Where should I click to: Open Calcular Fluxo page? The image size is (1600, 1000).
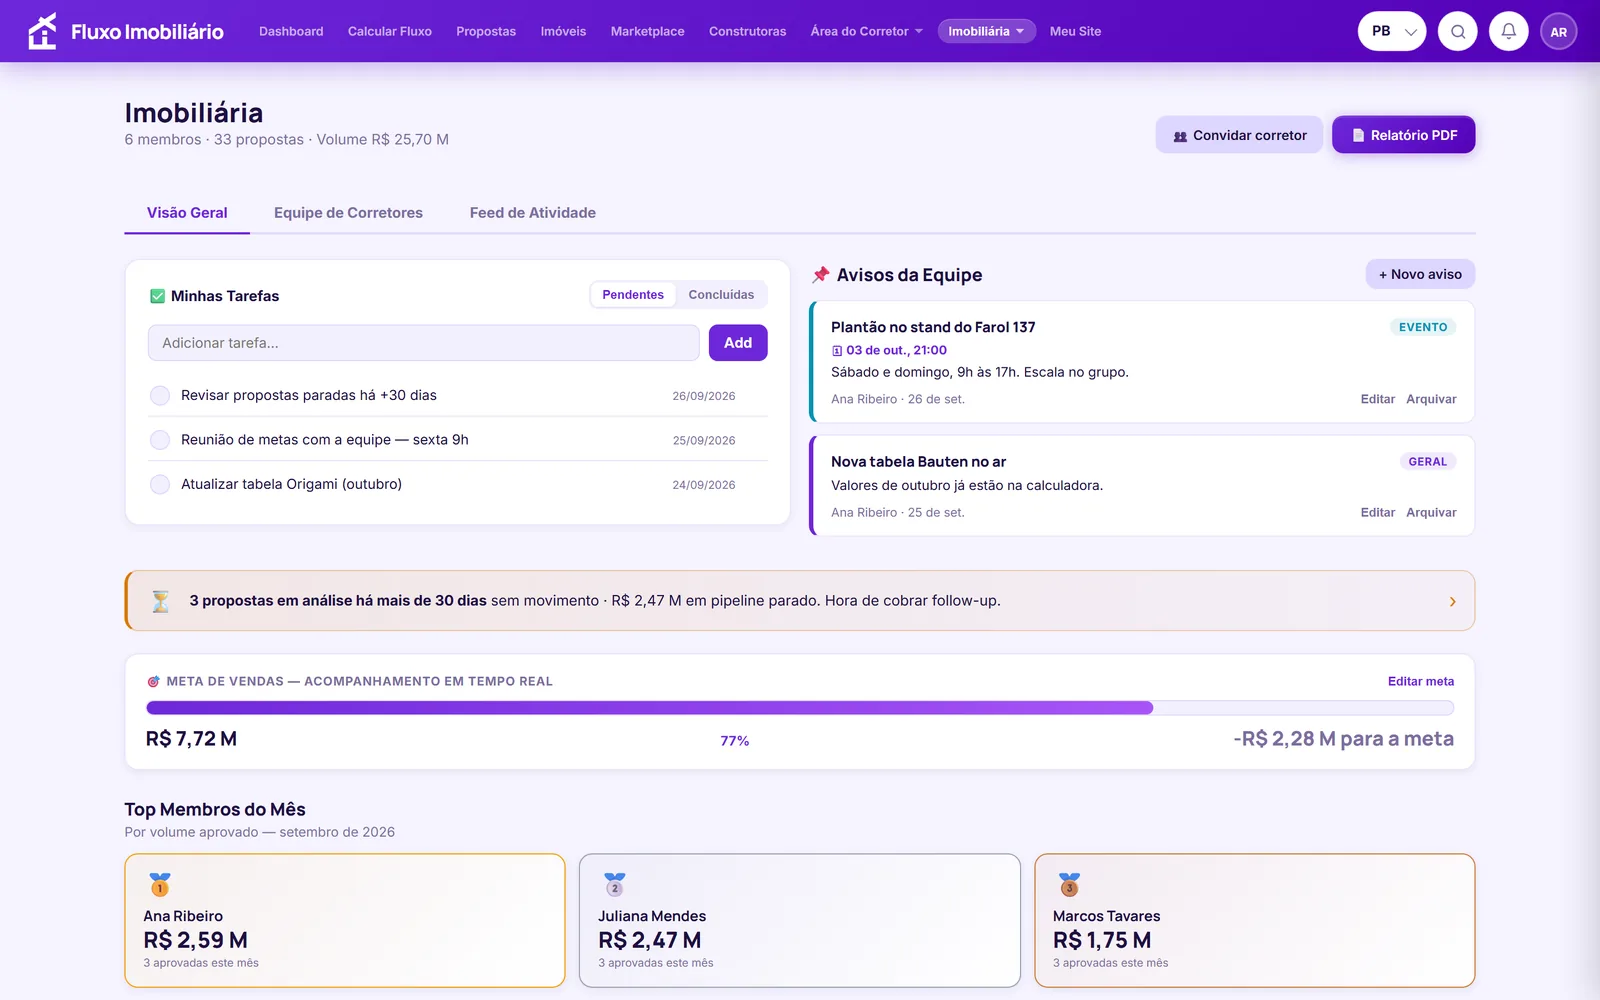tap(390, 31)
